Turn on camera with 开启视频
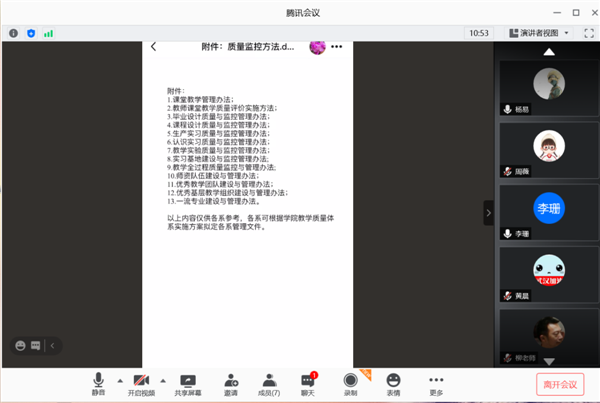 [x=142, y=384]
